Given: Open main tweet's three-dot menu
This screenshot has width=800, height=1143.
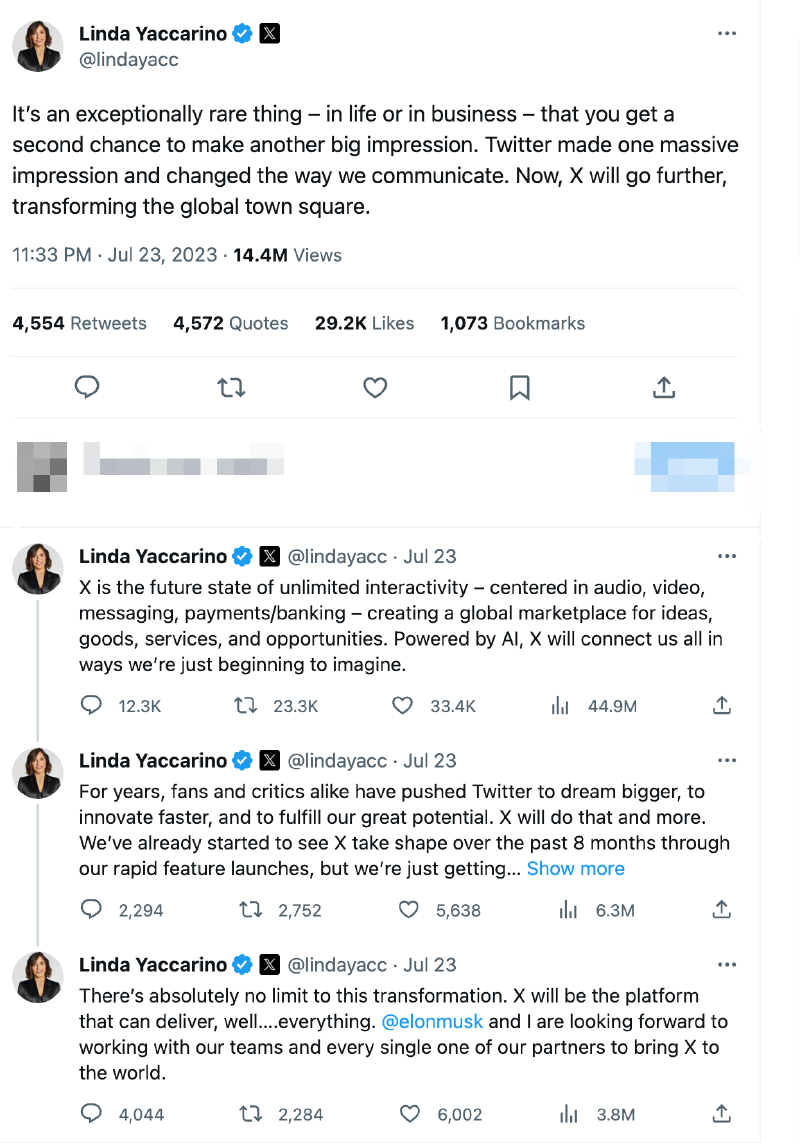Looking at the screenshot, I should (x=727, y=34).
